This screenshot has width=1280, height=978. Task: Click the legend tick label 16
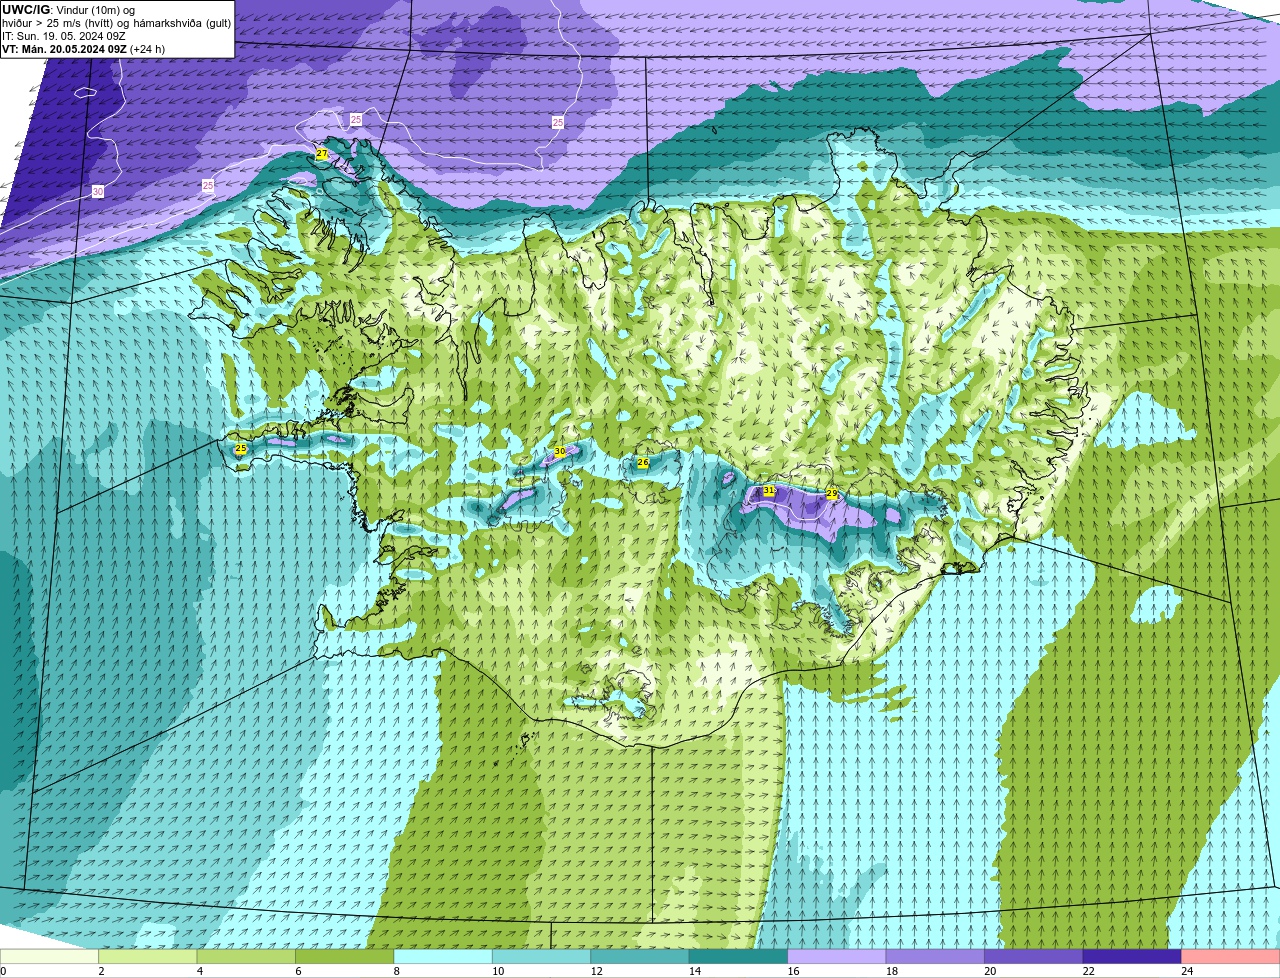click(x=793, y=971)
